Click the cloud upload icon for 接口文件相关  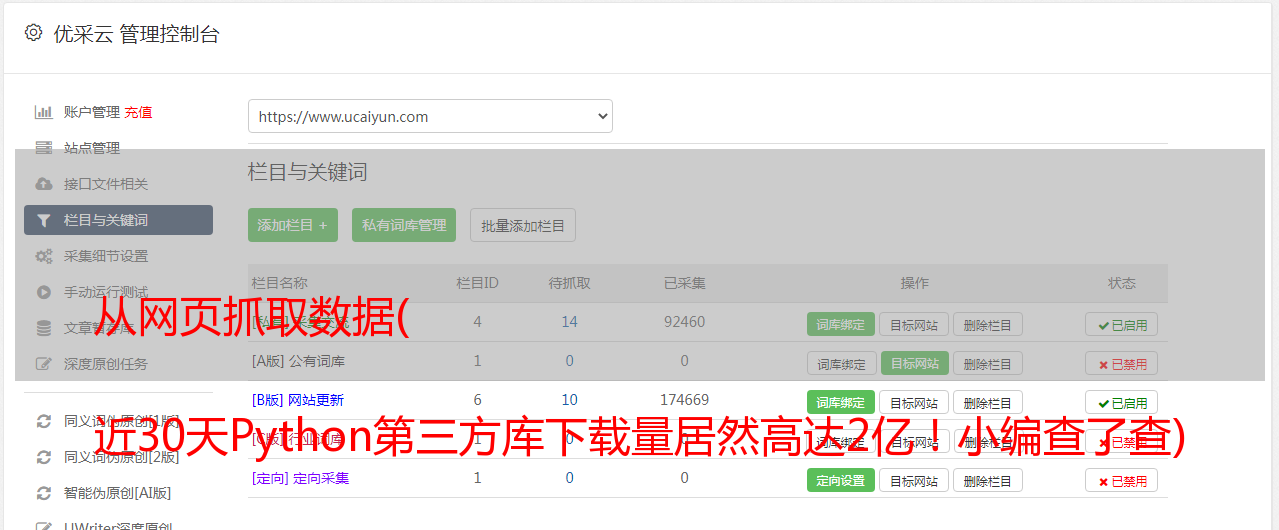tap(44, 184)
